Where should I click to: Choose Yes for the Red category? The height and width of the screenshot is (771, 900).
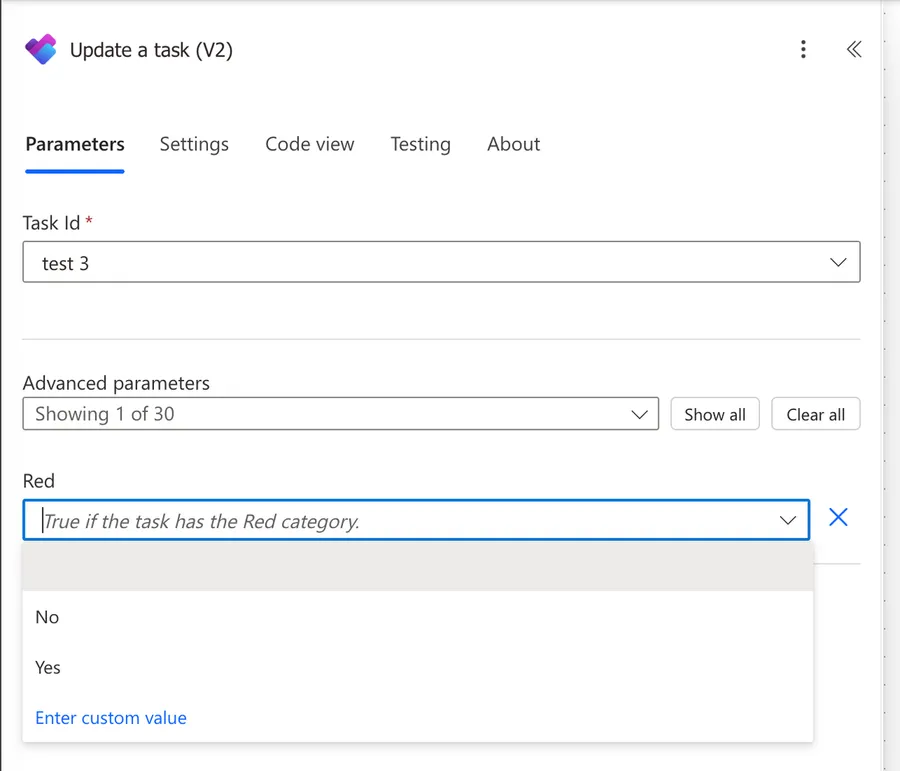coord(48,667)
